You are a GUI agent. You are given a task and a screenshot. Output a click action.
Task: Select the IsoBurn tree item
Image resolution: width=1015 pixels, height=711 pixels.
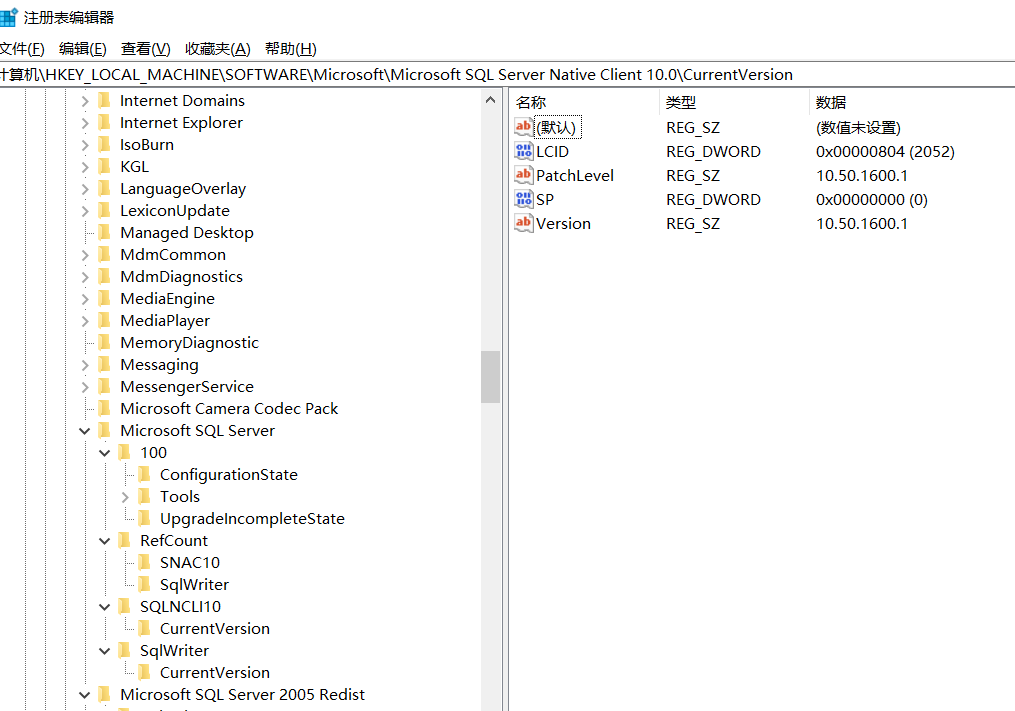click(x=146, y=145)
